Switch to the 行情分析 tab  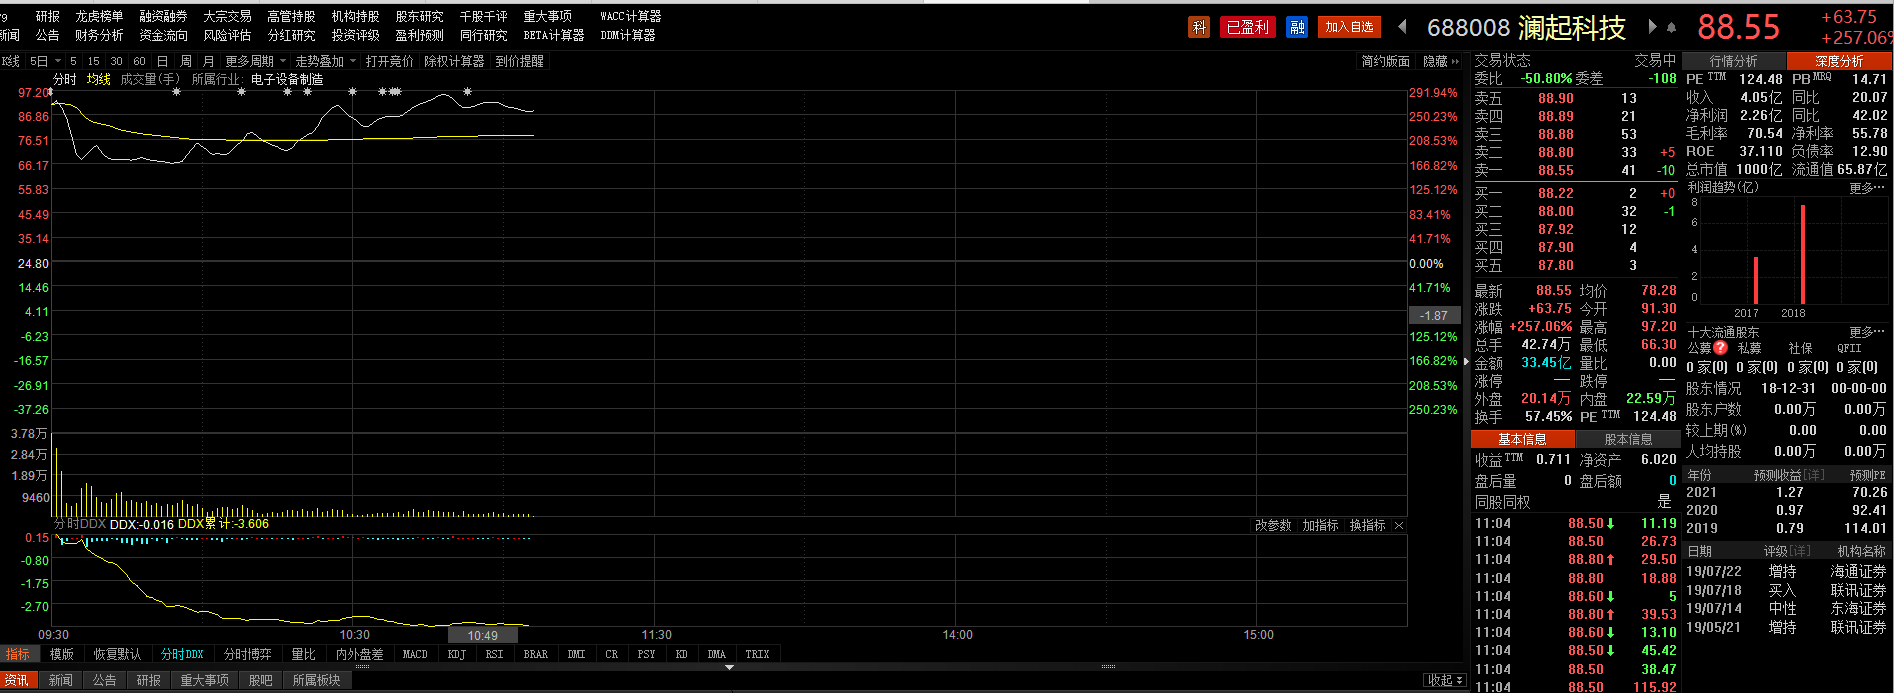point(1733,61)
